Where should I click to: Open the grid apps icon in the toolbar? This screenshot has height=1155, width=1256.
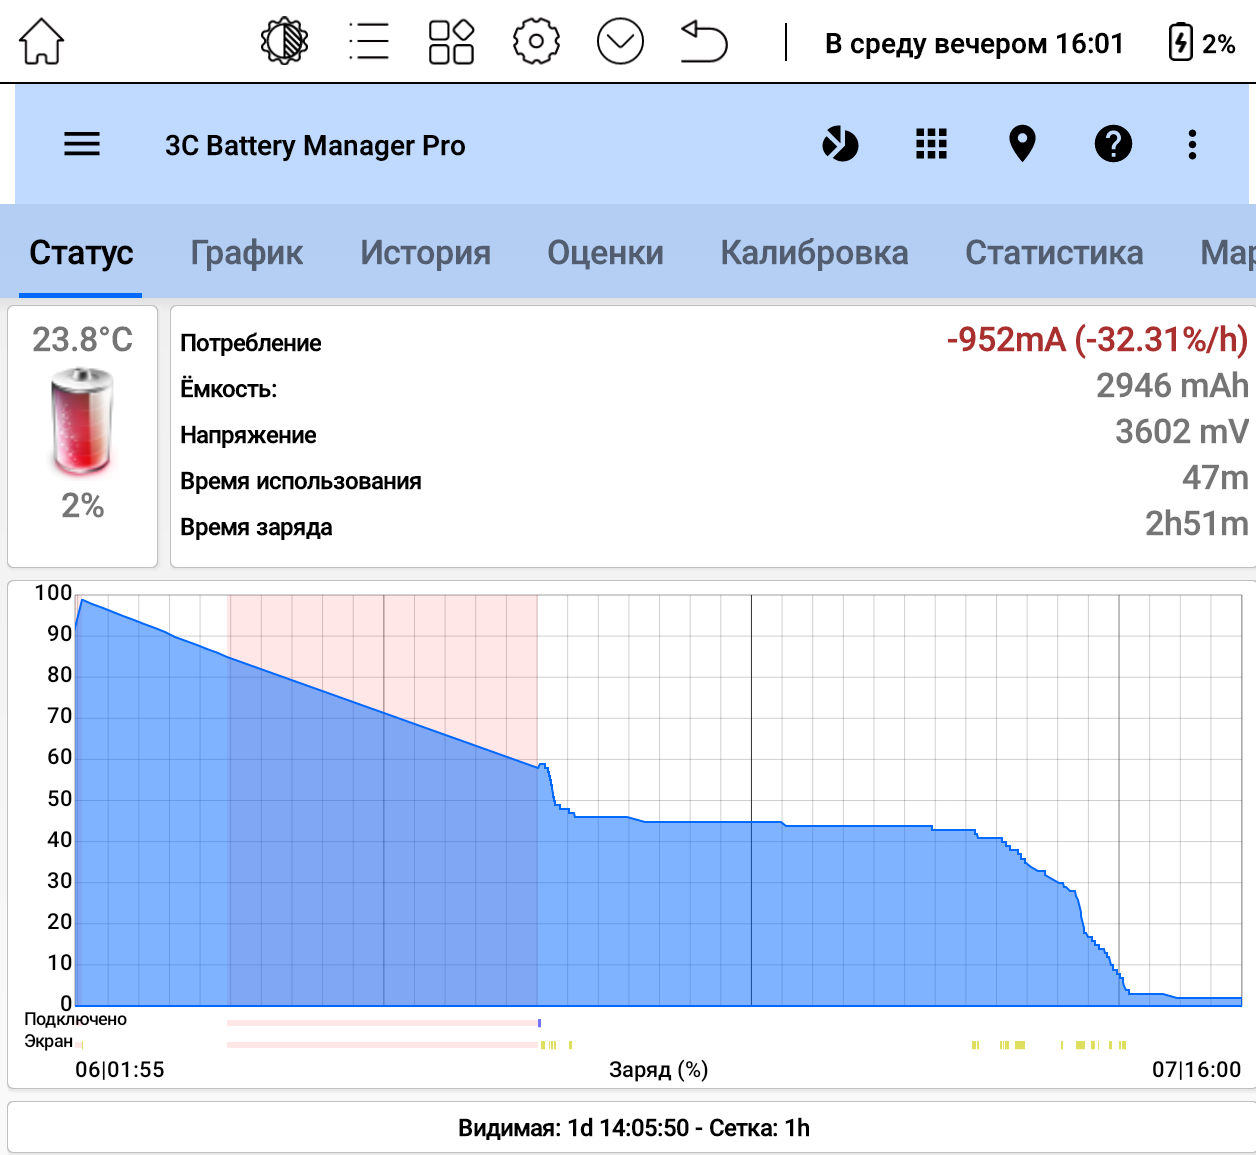[931, 145]
